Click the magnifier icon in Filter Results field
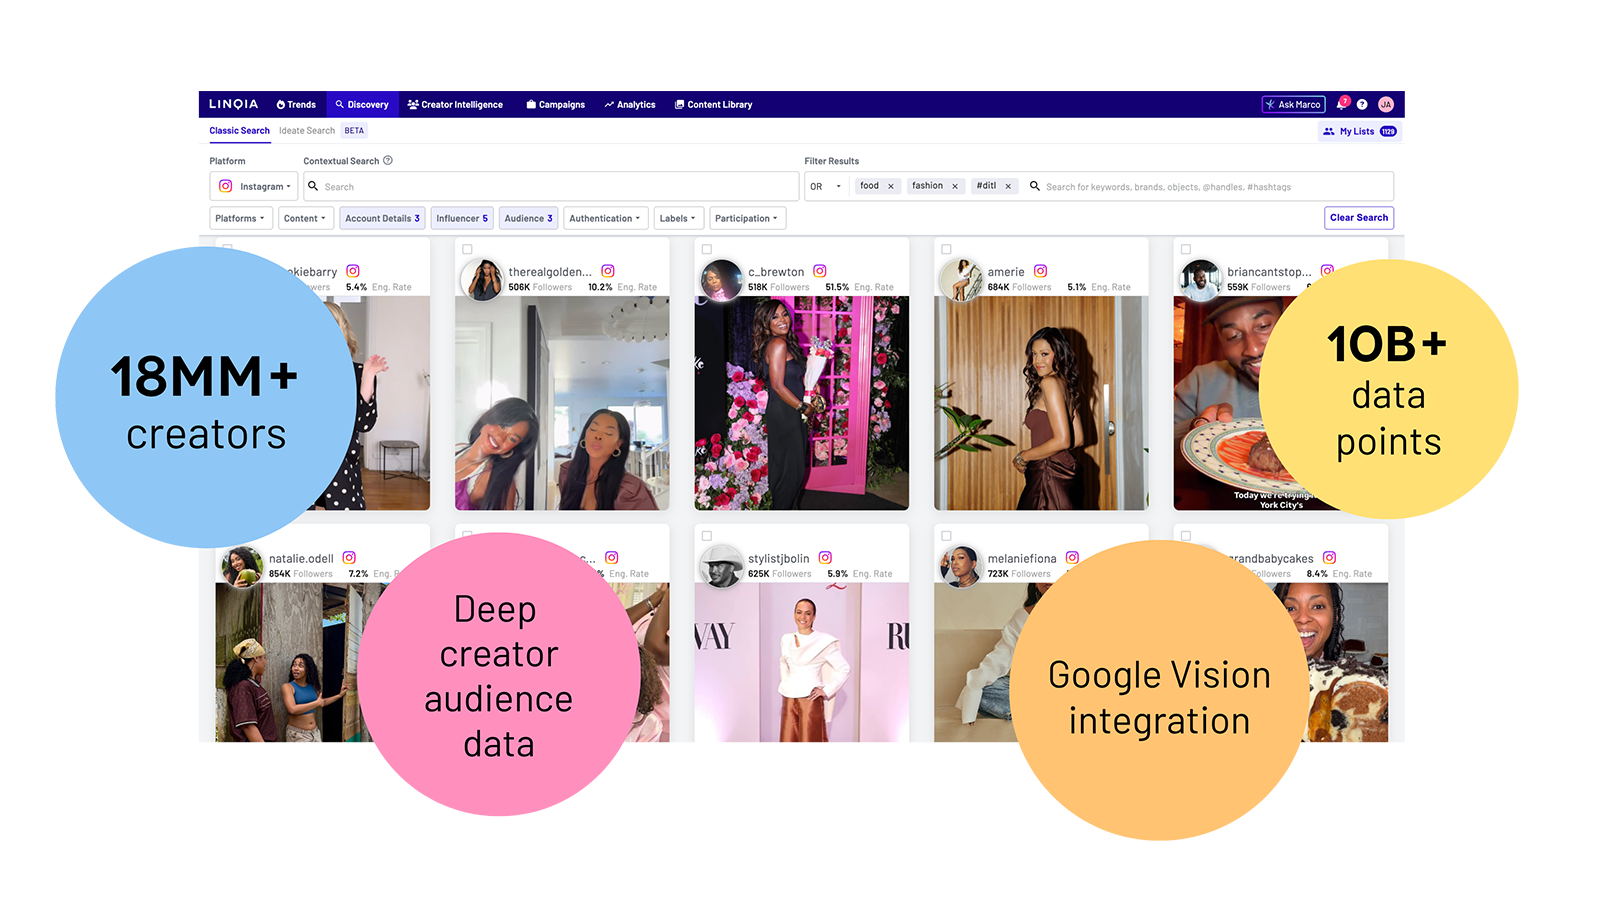 coord(1035,186)
